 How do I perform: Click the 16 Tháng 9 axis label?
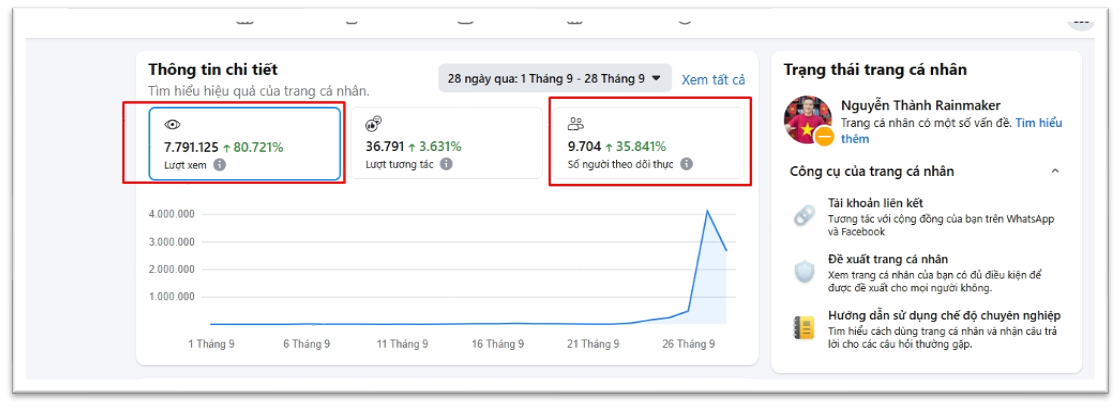point(498,344)
